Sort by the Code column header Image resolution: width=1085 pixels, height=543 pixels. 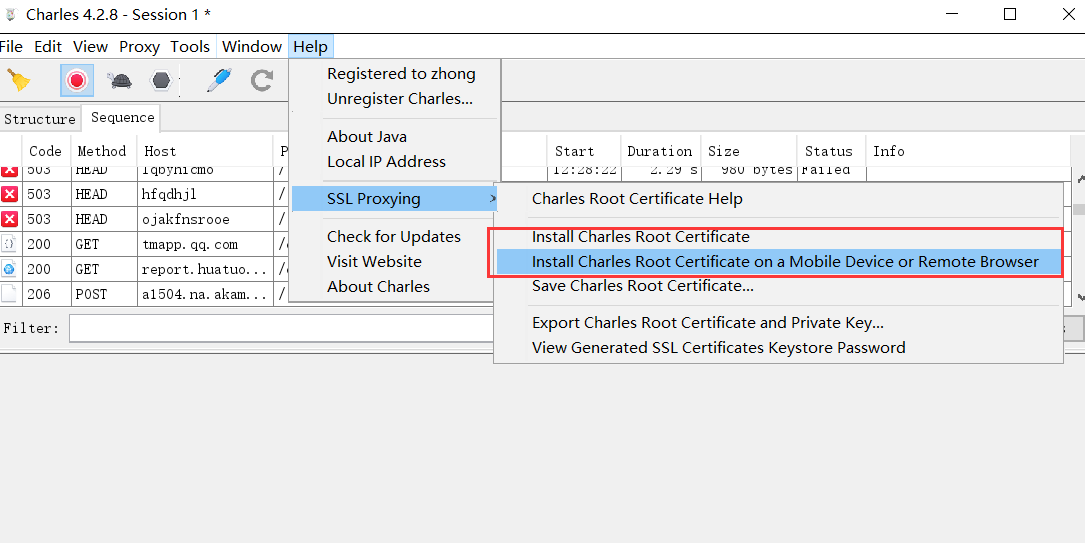point(46,151)
